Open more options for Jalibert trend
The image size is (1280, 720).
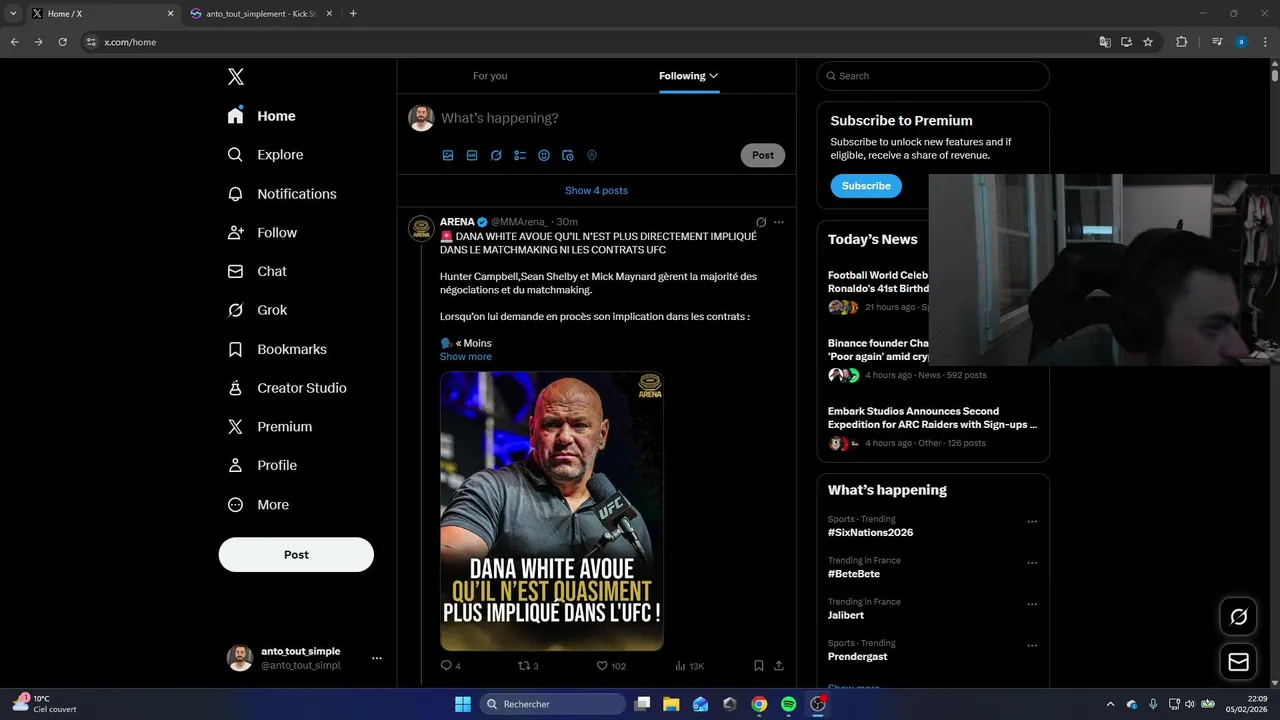coord(1032,605)
